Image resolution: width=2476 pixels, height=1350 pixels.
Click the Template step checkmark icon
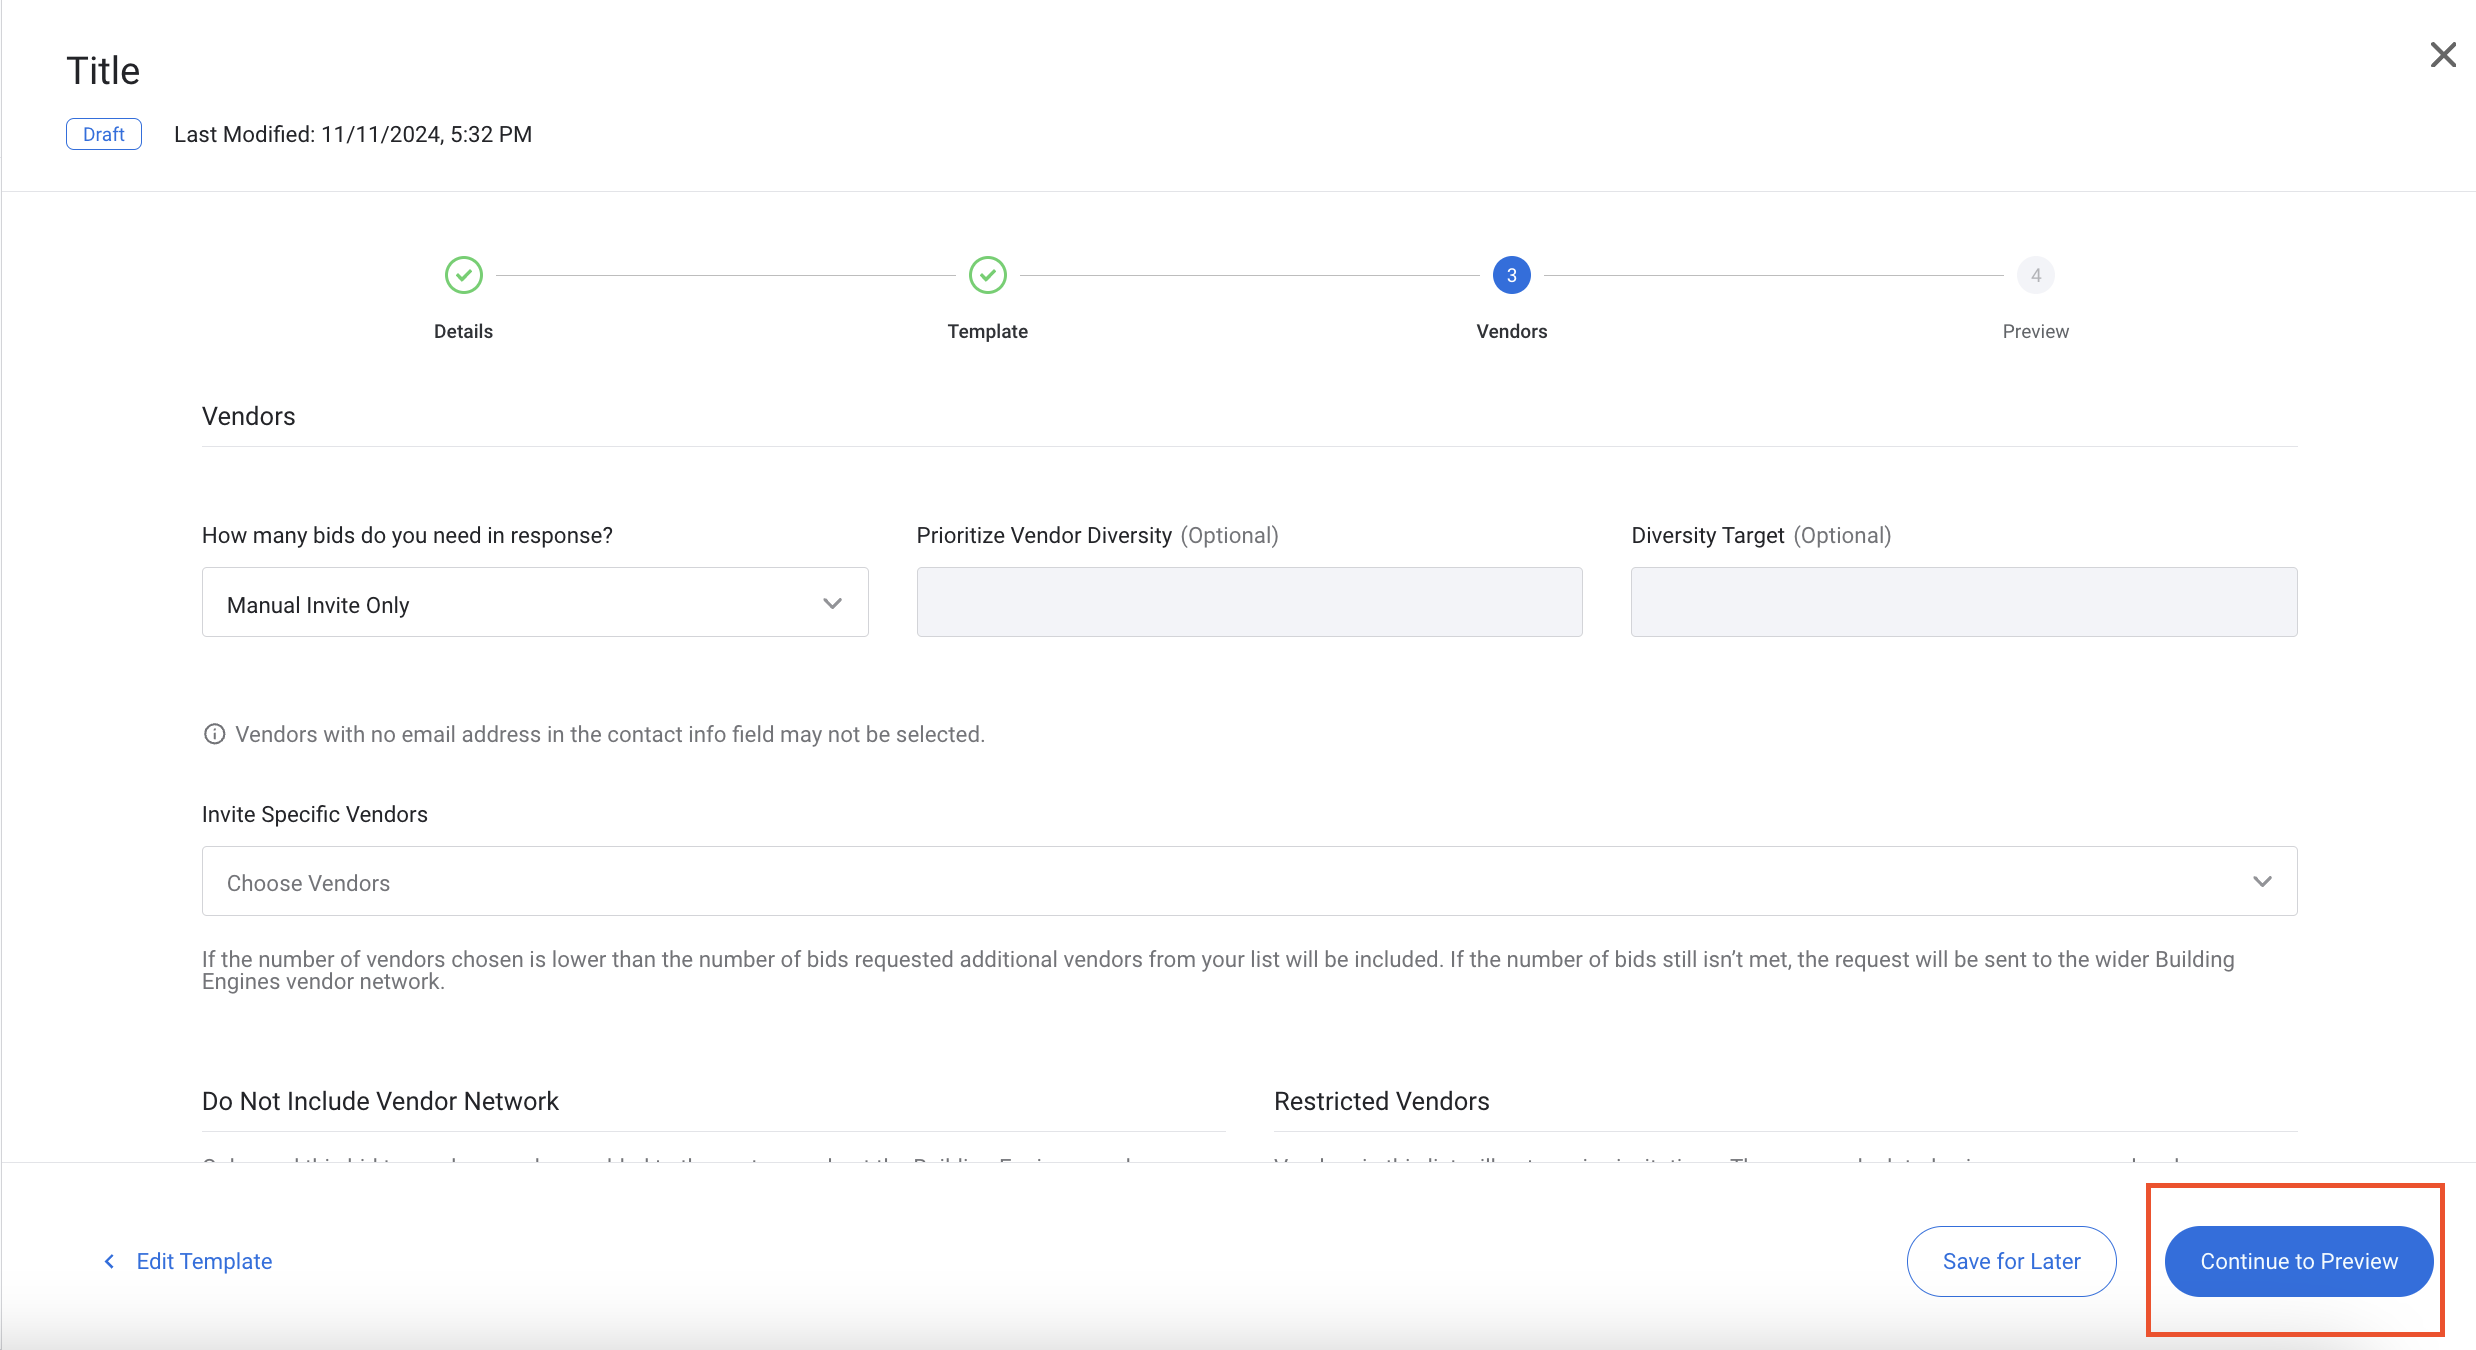point(988,275)
